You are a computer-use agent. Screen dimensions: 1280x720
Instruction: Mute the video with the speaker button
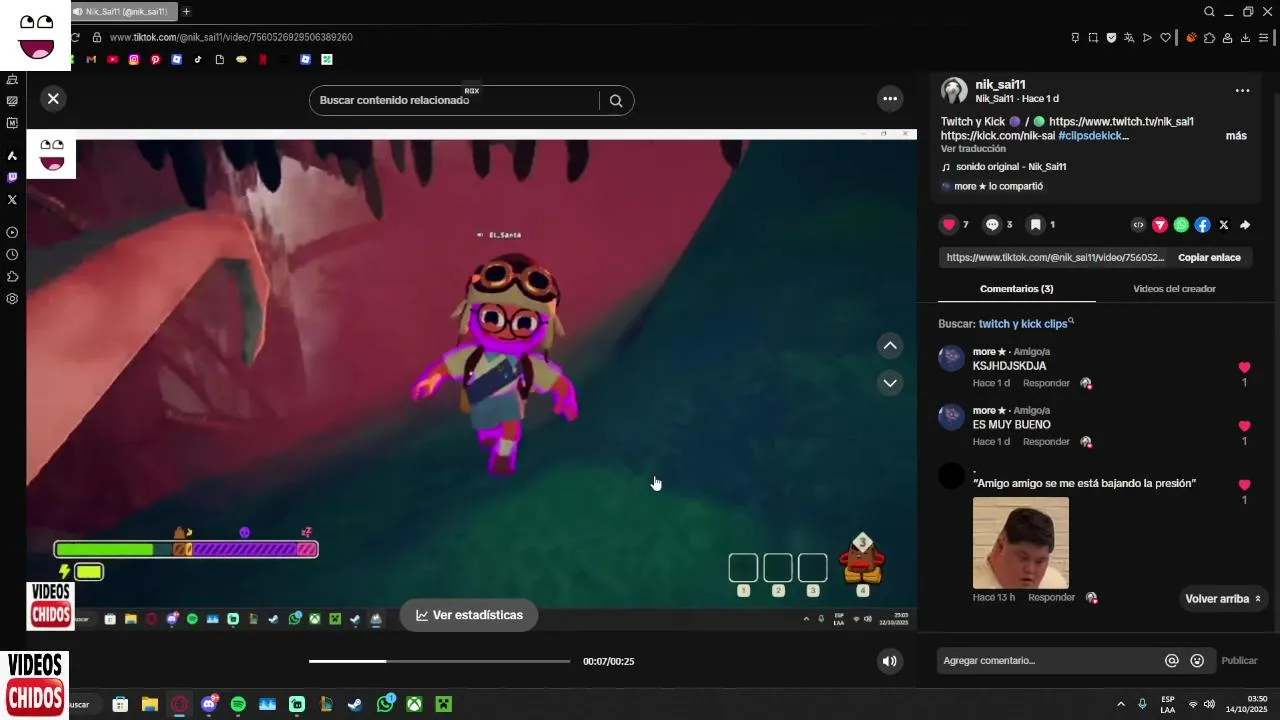[x=889, y=661]
